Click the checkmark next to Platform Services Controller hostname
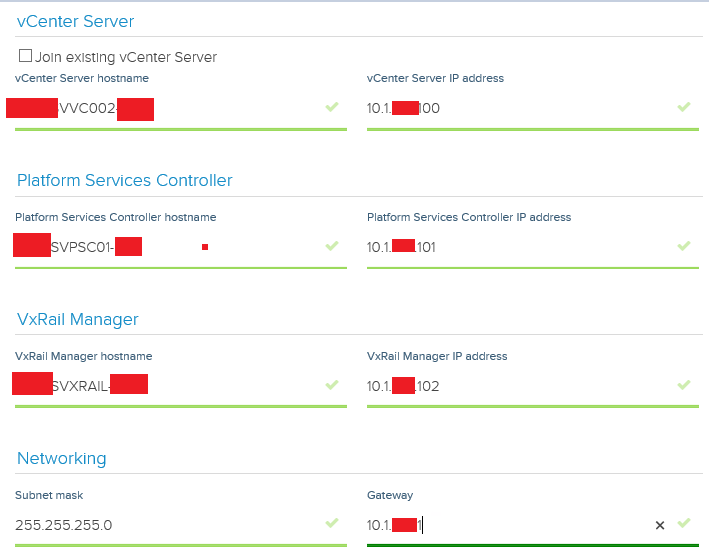 click(x=332, y=246)
